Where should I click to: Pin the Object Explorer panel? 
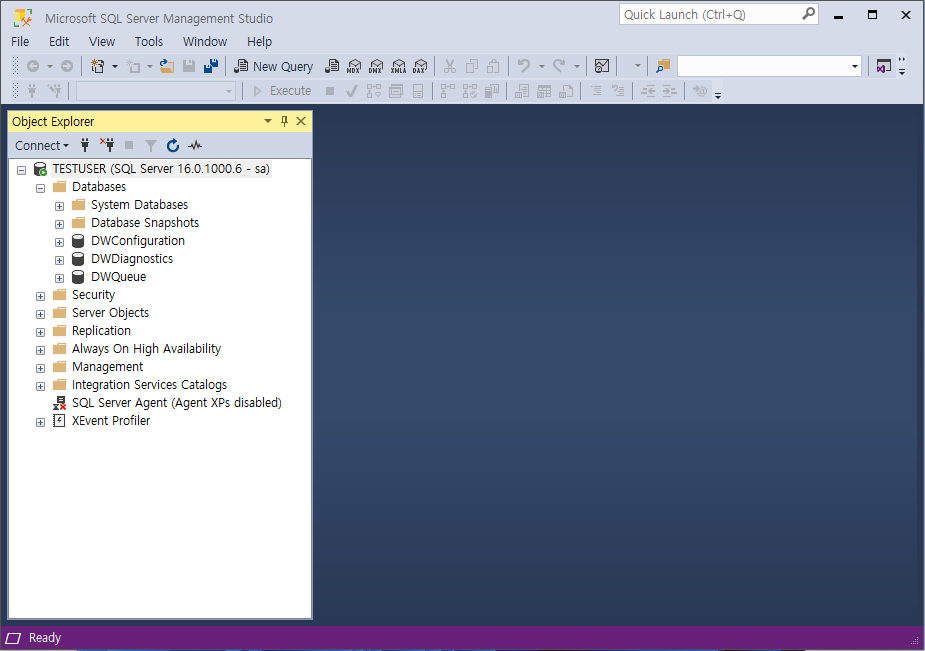[x=284, y=121]
